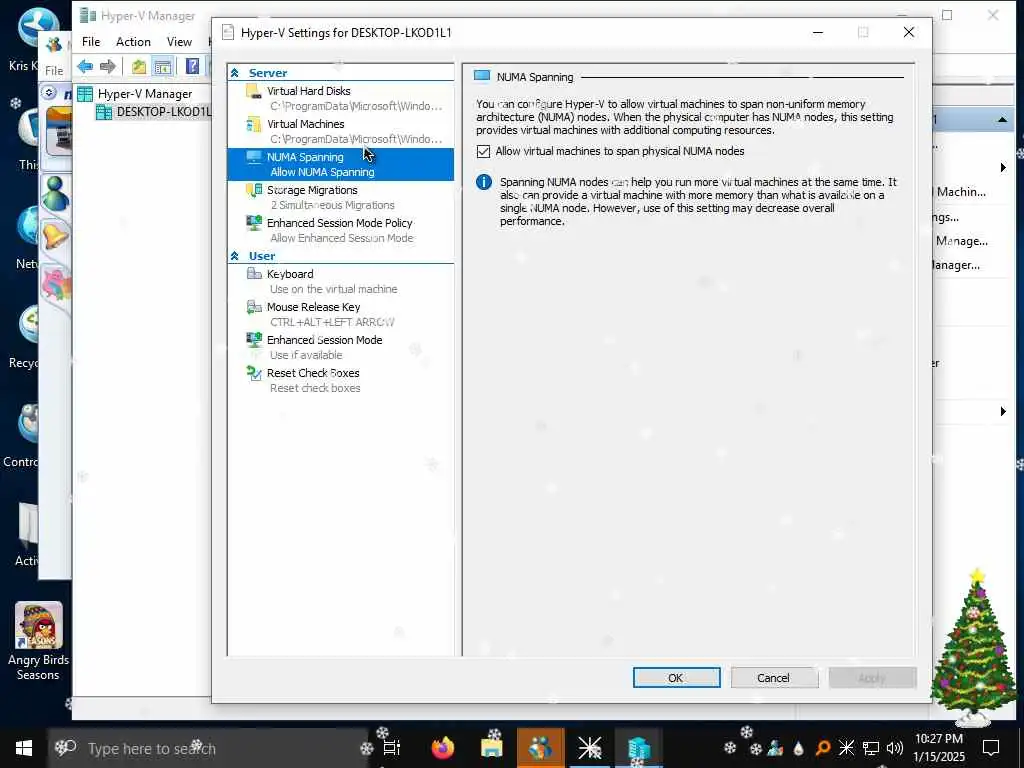1024x768 pixels.
Task: Open Storage Migrations setting
Action: click(x=340, y=197)
